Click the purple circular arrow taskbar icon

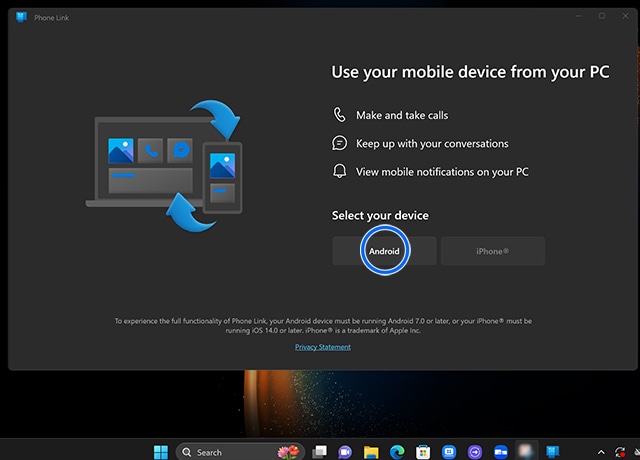(x=475, y=452)
